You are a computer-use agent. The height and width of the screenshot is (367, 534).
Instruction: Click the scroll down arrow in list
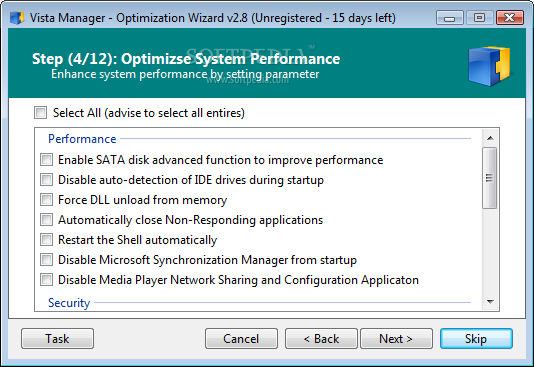(x=490, y=302)
